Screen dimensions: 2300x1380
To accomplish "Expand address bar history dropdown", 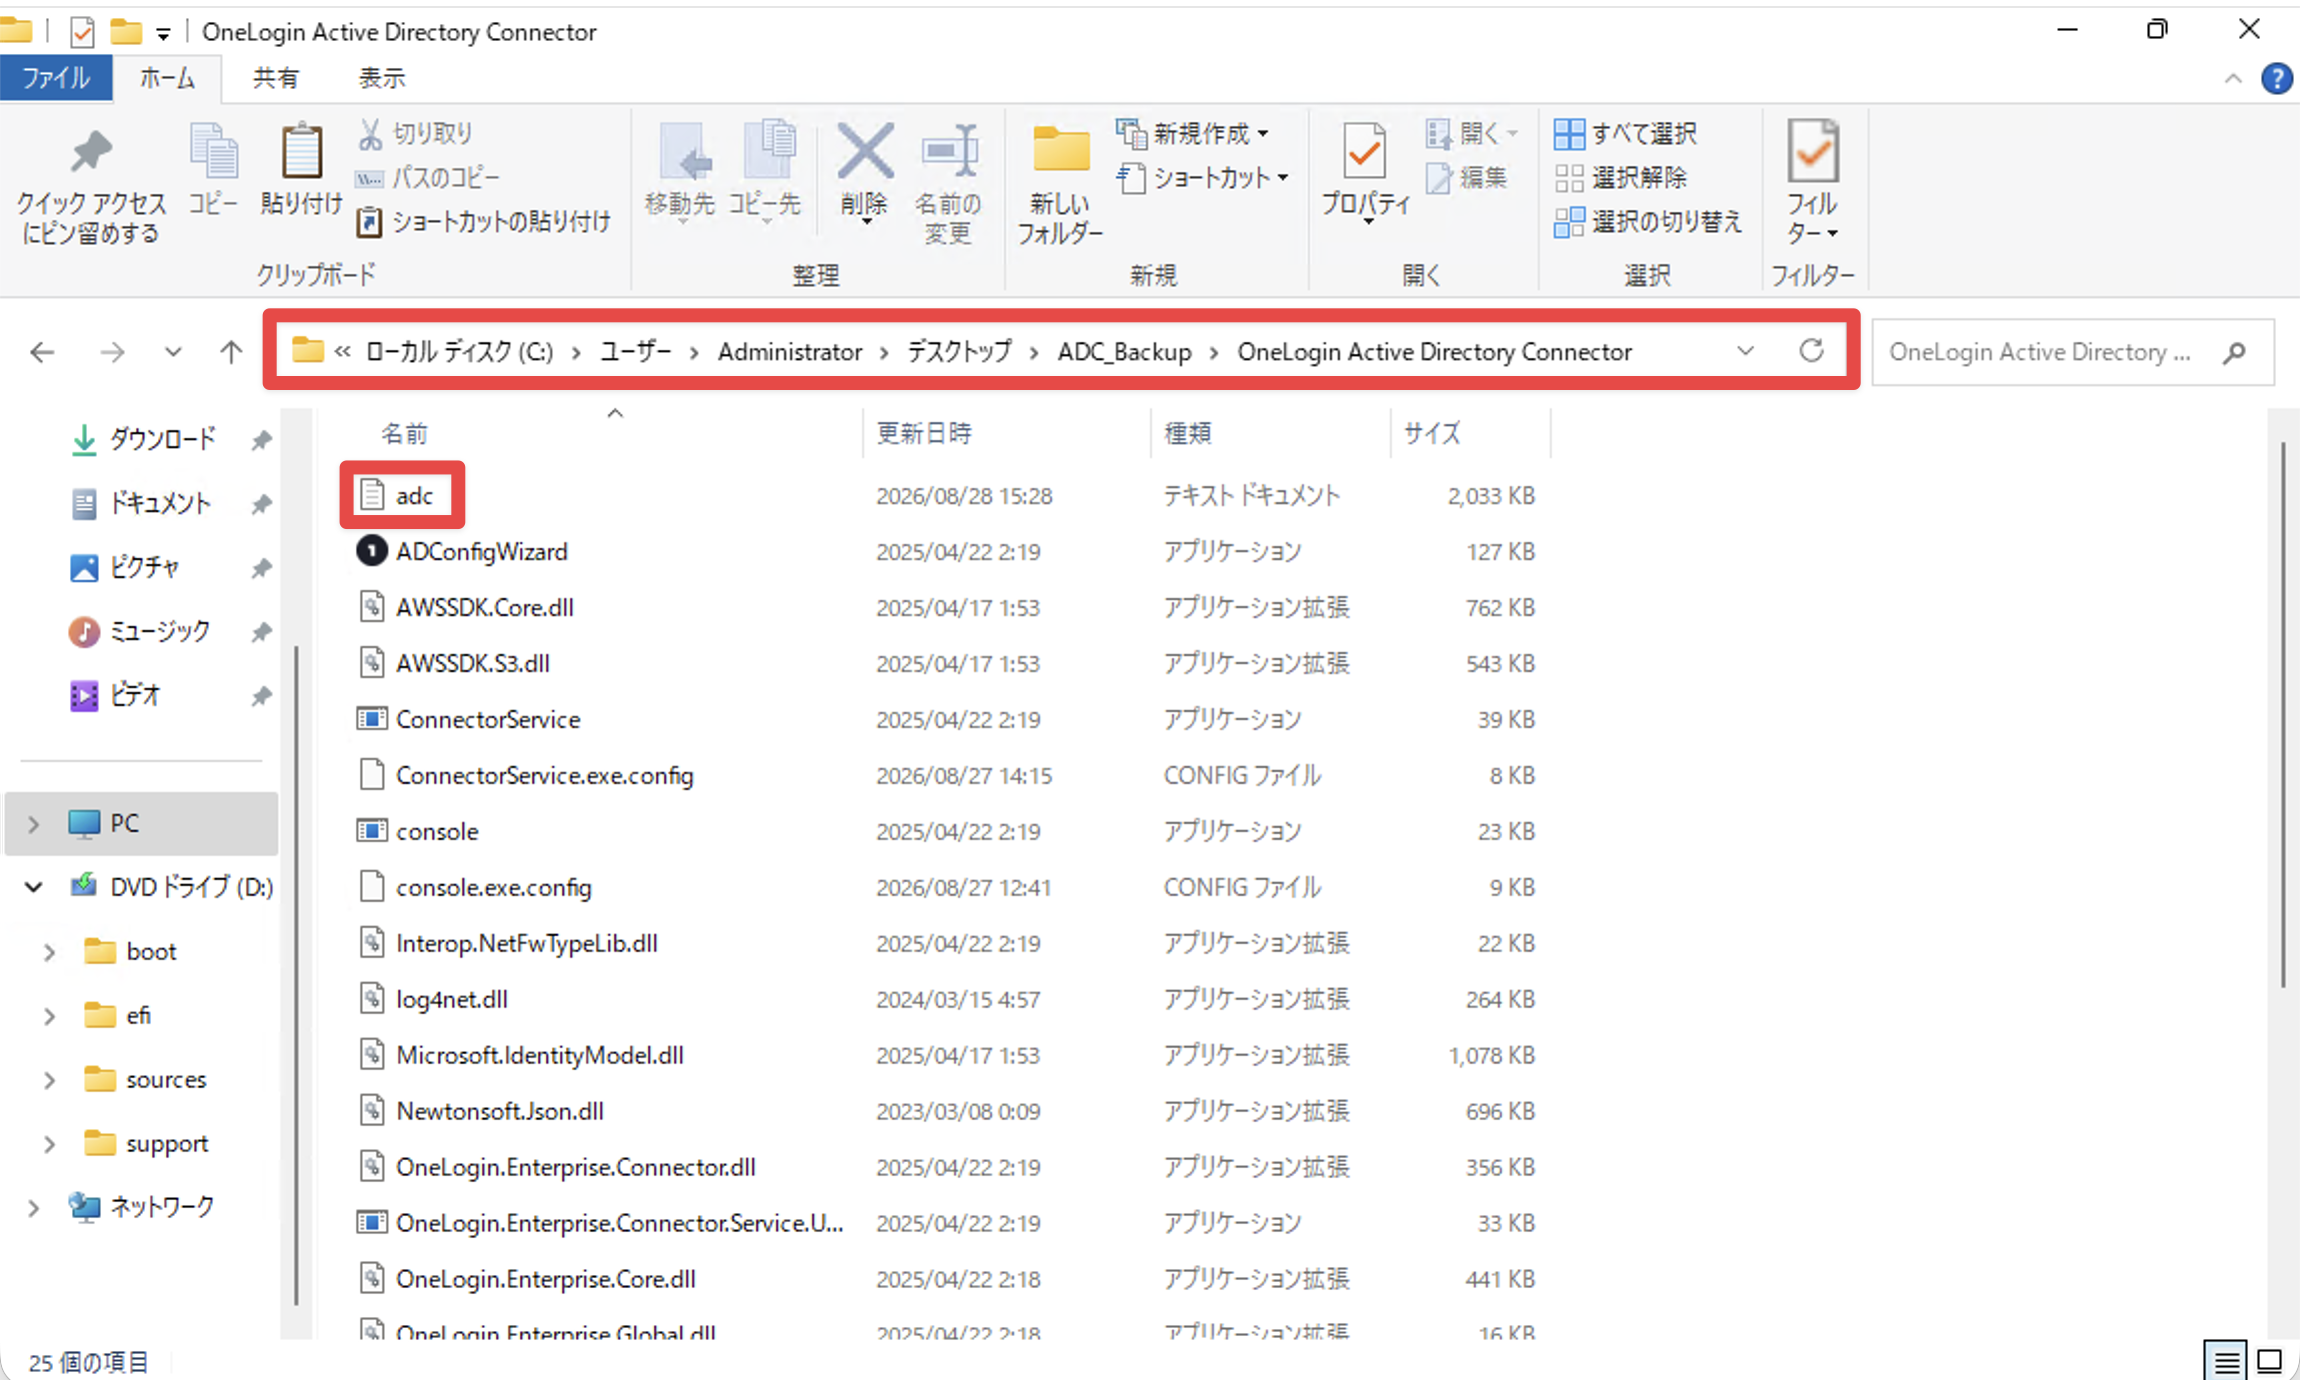I will 1745,351.
